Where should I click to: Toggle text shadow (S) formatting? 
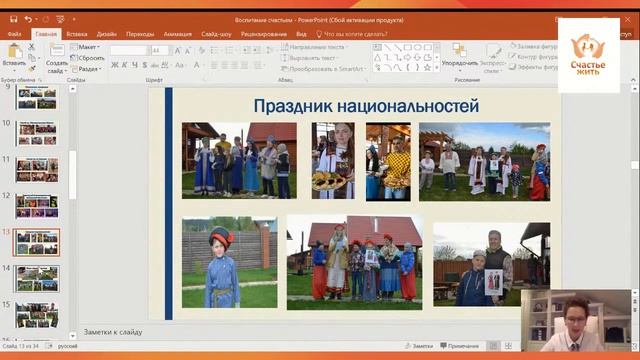pyautogui.click(x=144, y=65)
